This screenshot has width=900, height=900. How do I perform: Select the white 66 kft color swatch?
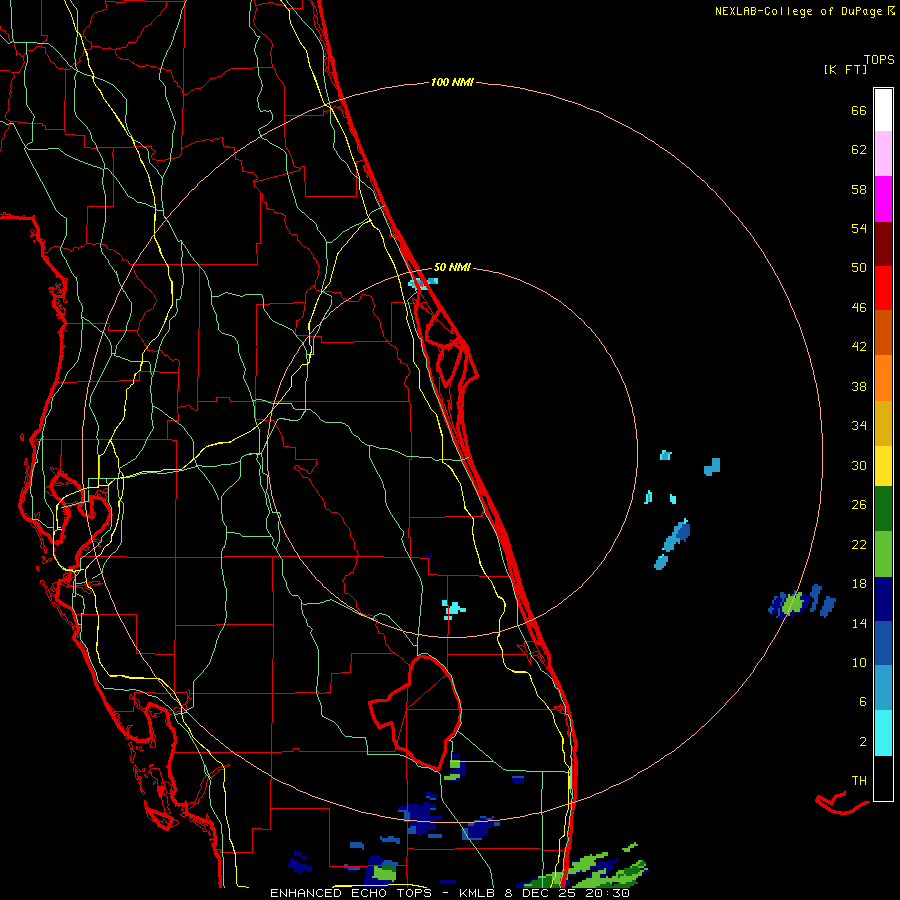883,110
